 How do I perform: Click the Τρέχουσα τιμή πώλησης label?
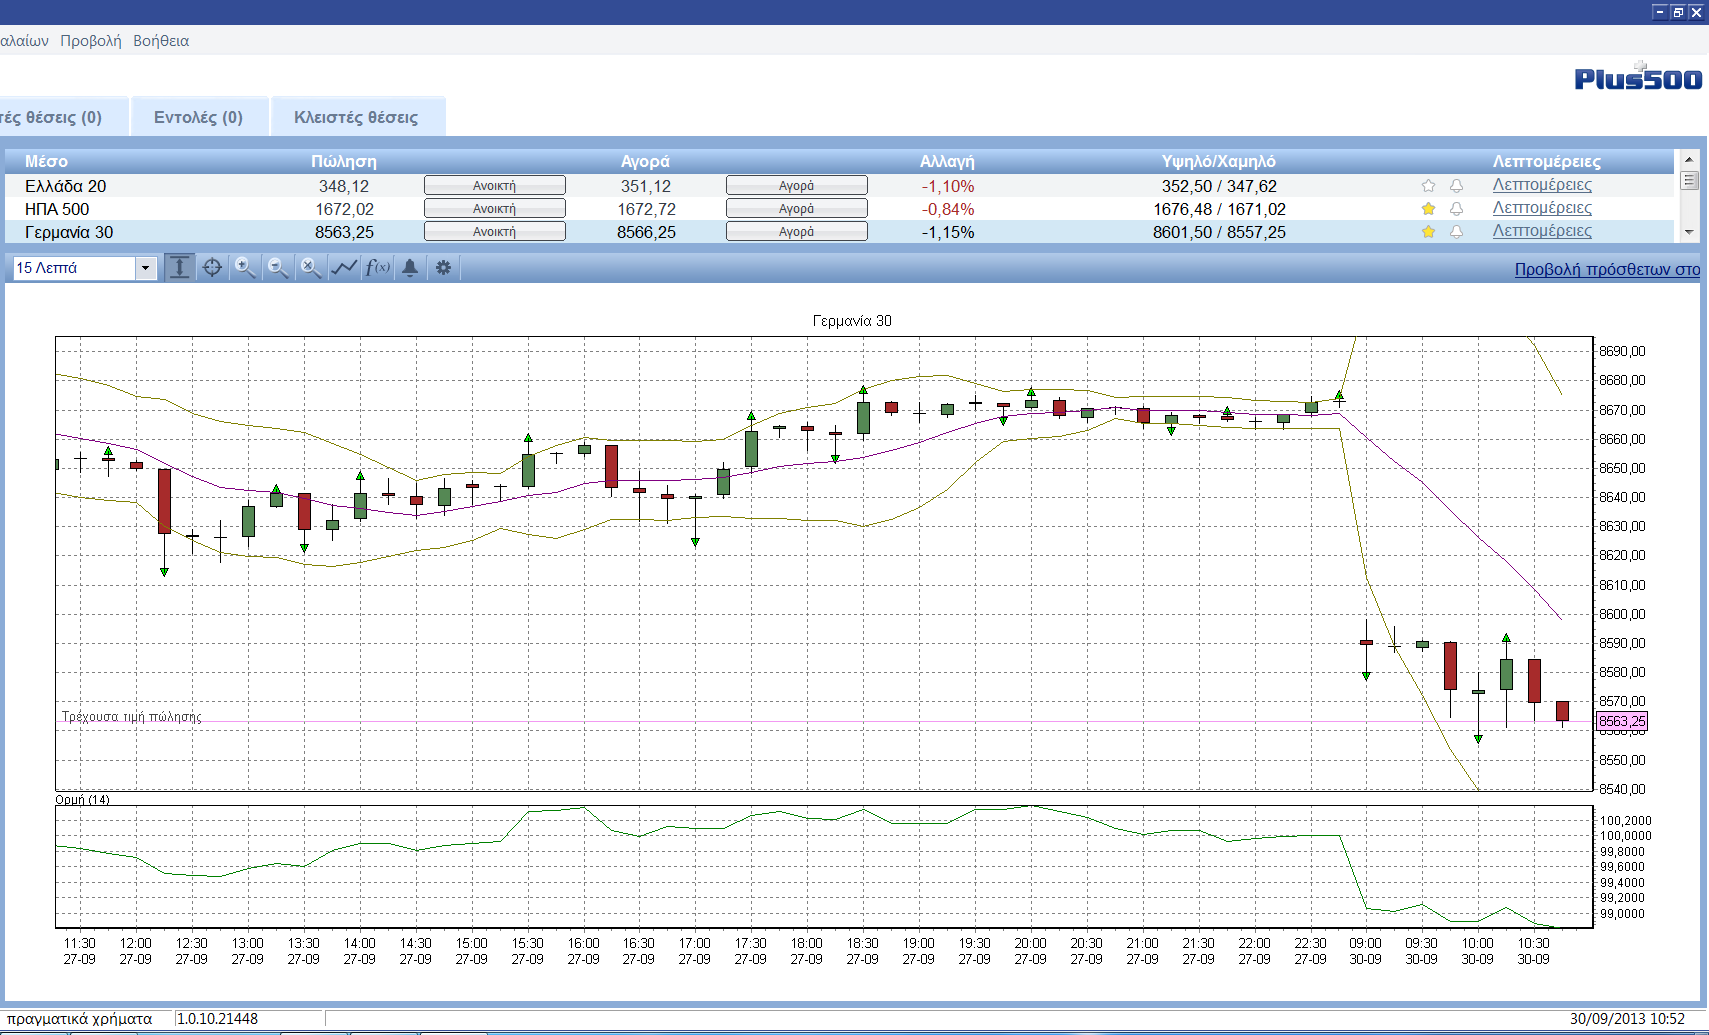click(132, 716)
